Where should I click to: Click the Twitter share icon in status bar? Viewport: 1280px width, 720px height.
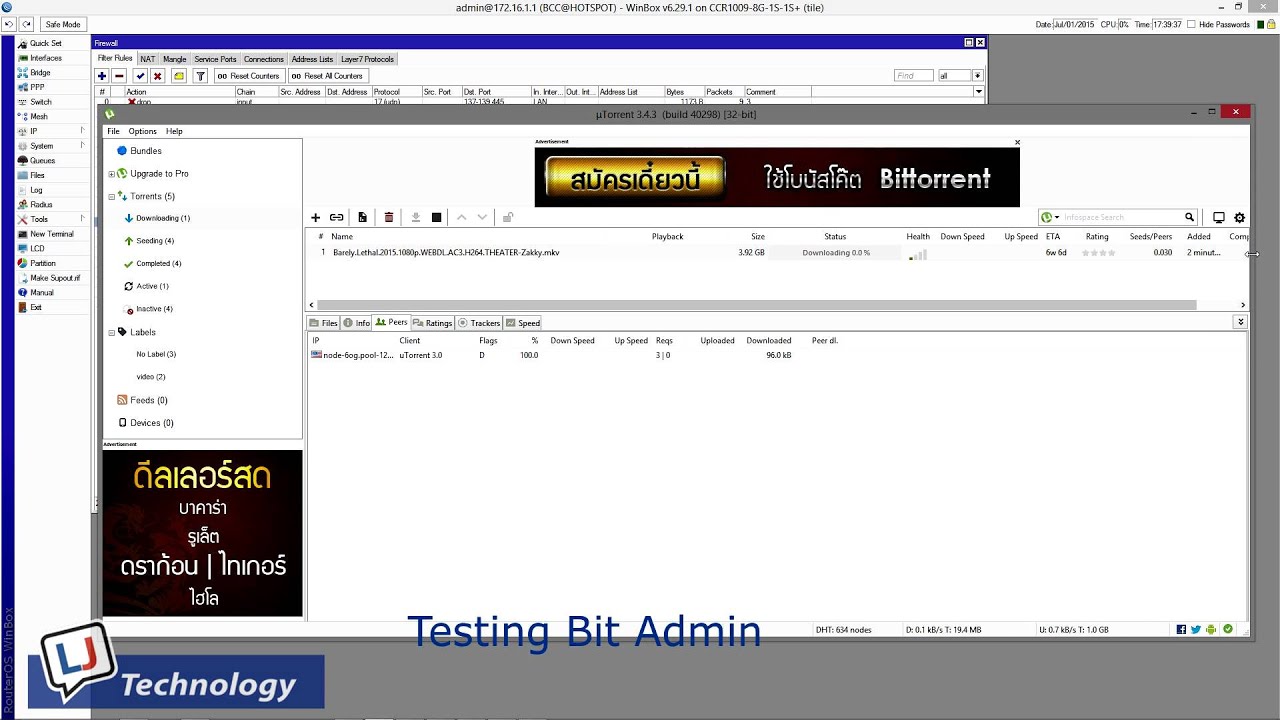[x=1196, y=630]
